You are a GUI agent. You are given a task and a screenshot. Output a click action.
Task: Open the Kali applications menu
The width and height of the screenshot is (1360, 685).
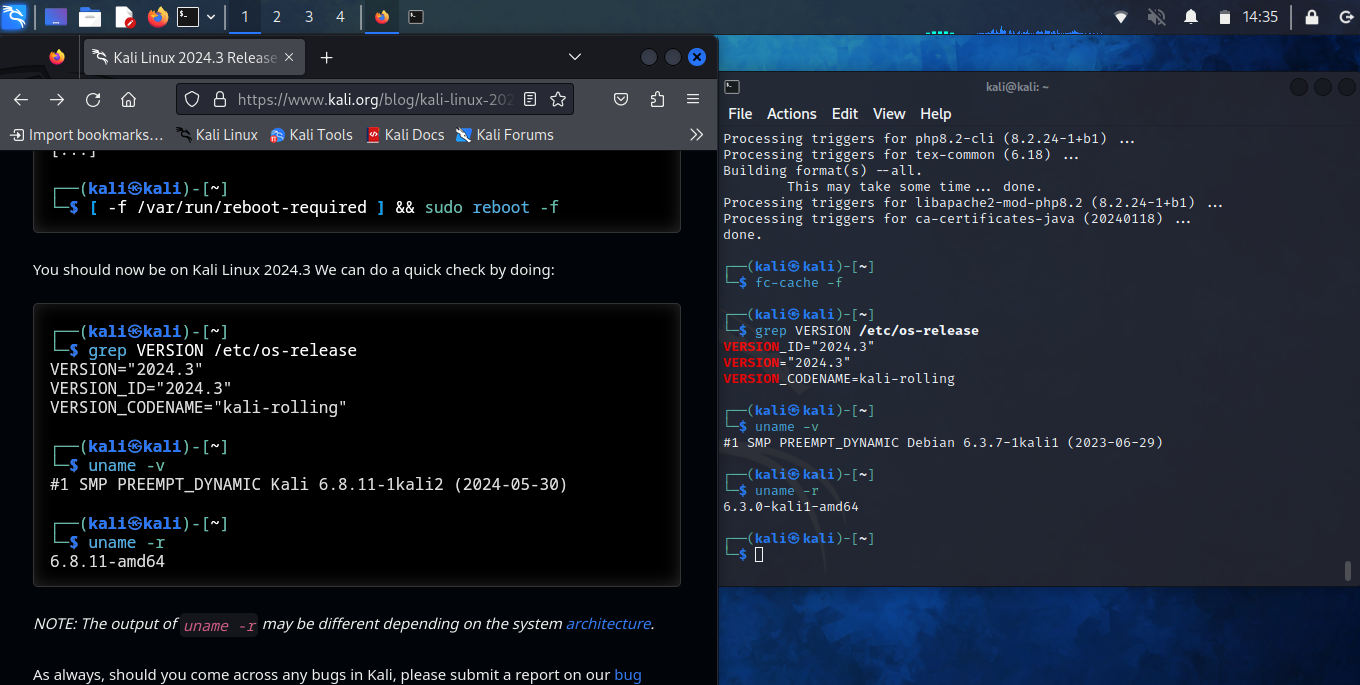(14, 16)
